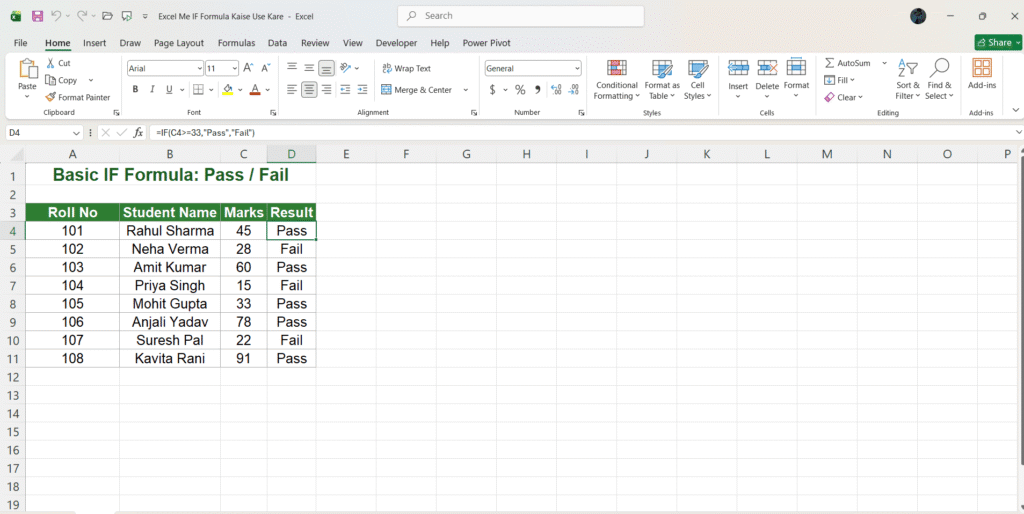The height and width of the screenshot is (514, 1024).
Task: Decrease font size with the smaller A icon
Action: 265,68
